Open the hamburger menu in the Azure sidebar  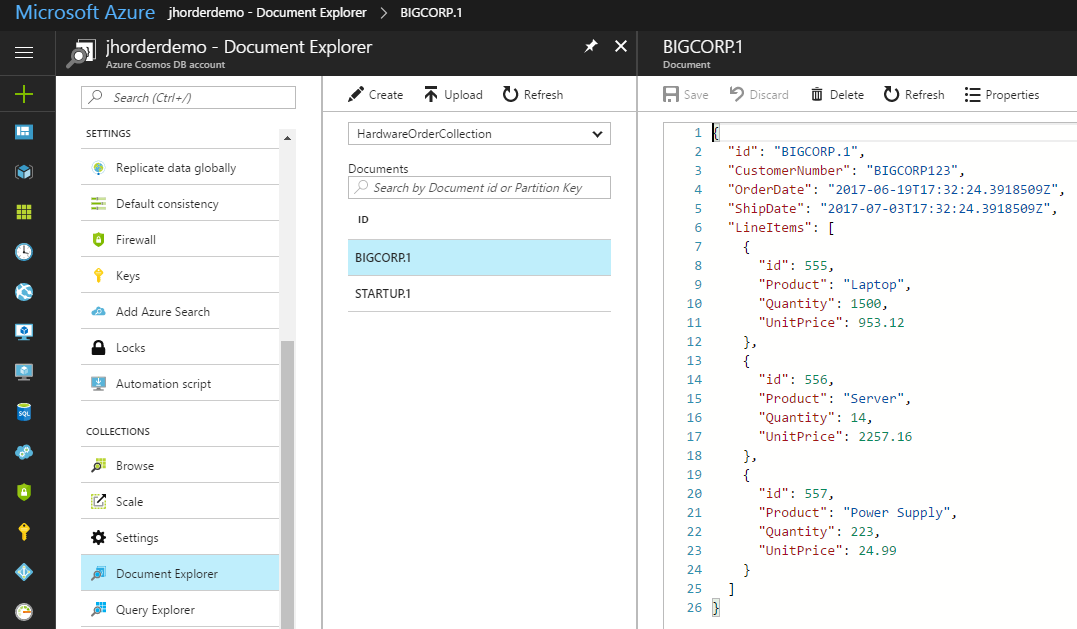[x=24, y=52]
